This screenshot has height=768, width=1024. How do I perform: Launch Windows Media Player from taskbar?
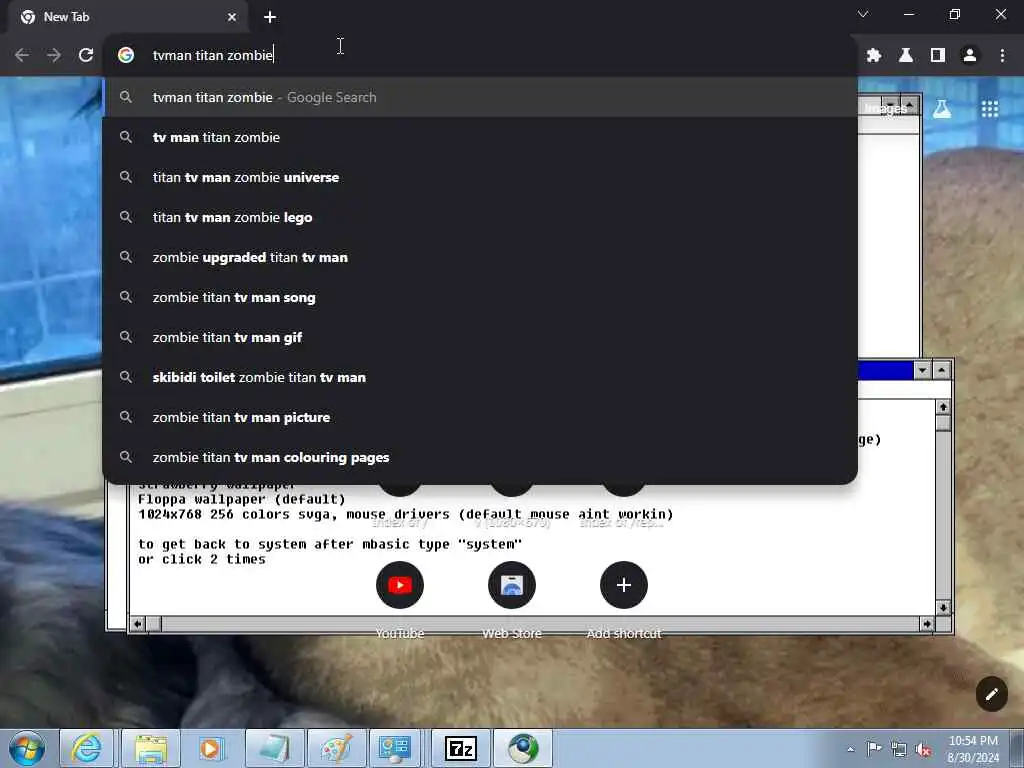click(x=210, y=748)
